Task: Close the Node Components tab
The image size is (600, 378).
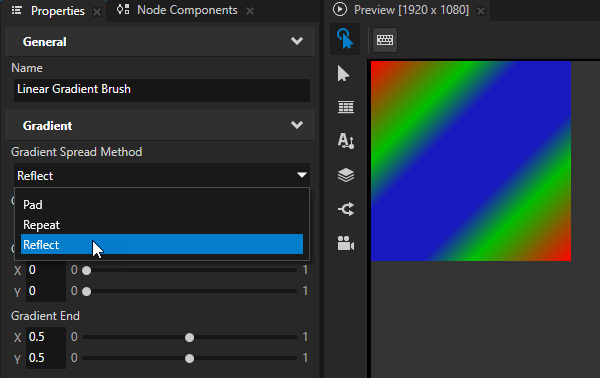Action: coord(250,11)
